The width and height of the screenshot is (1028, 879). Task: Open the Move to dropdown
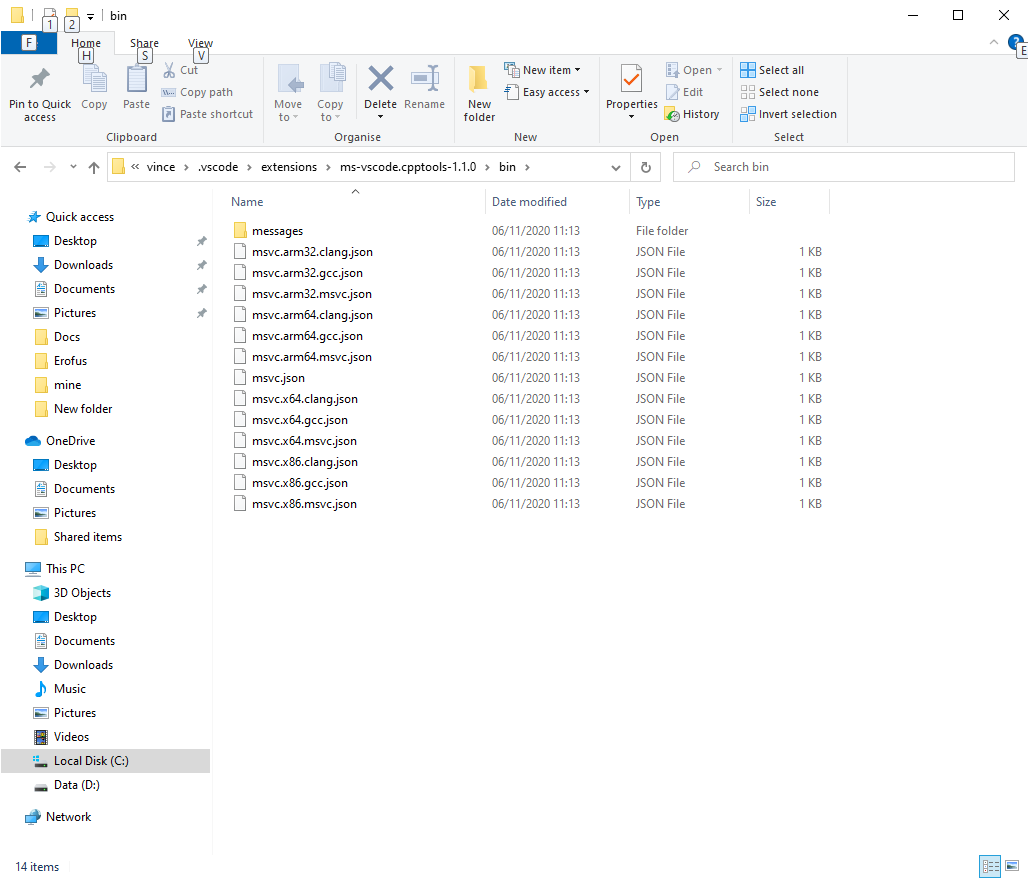click(x=289, y=95)
